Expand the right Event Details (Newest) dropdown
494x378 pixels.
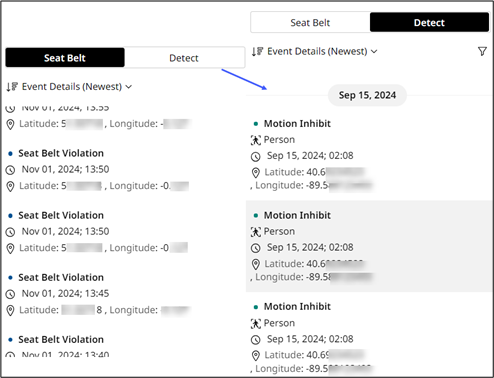tap(315, 51)
